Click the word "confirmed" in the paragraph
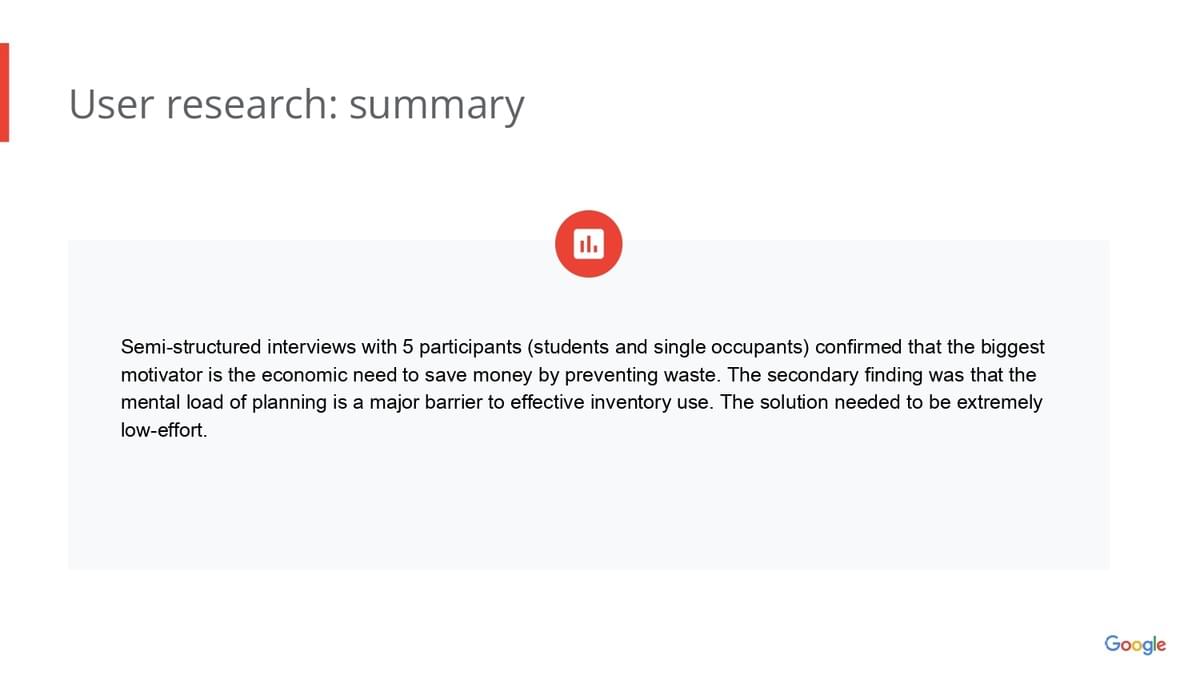Screen dimensions: 1200x675 [x=858, y=347]
